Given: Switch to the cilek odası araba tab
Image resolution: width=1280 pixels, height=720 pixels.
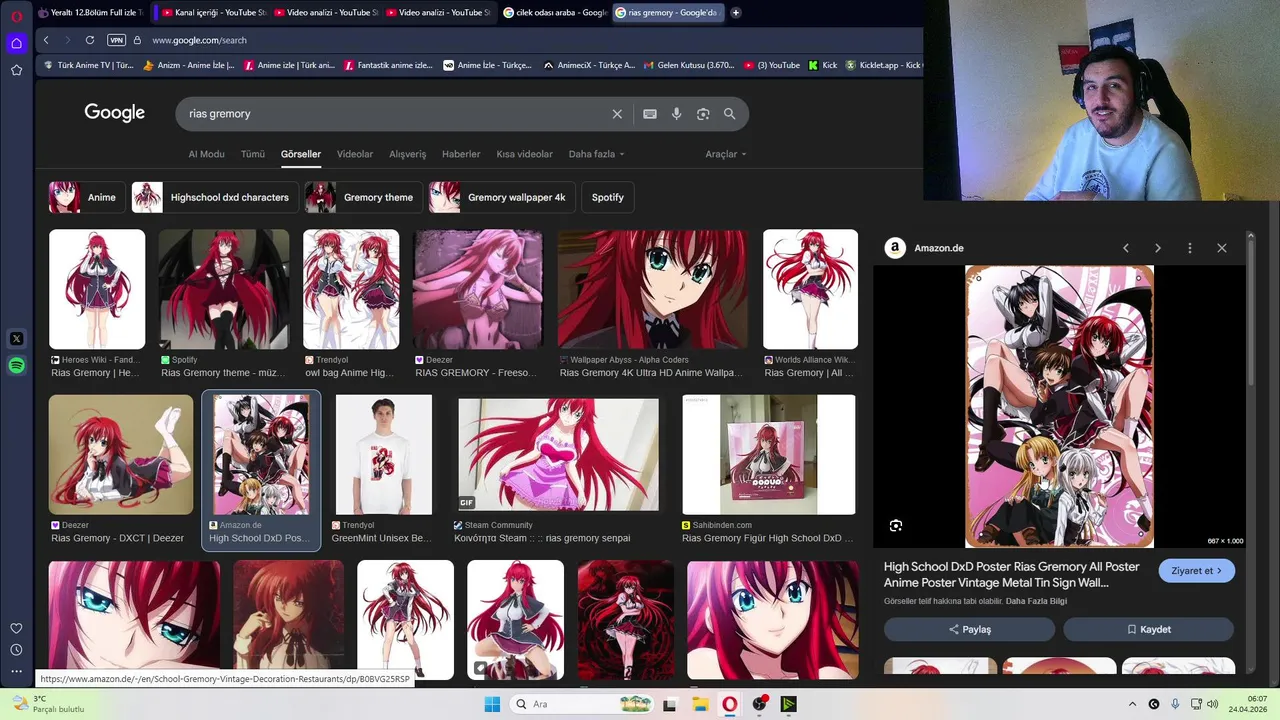Looking at the screenshot, I should click(554, 13).
